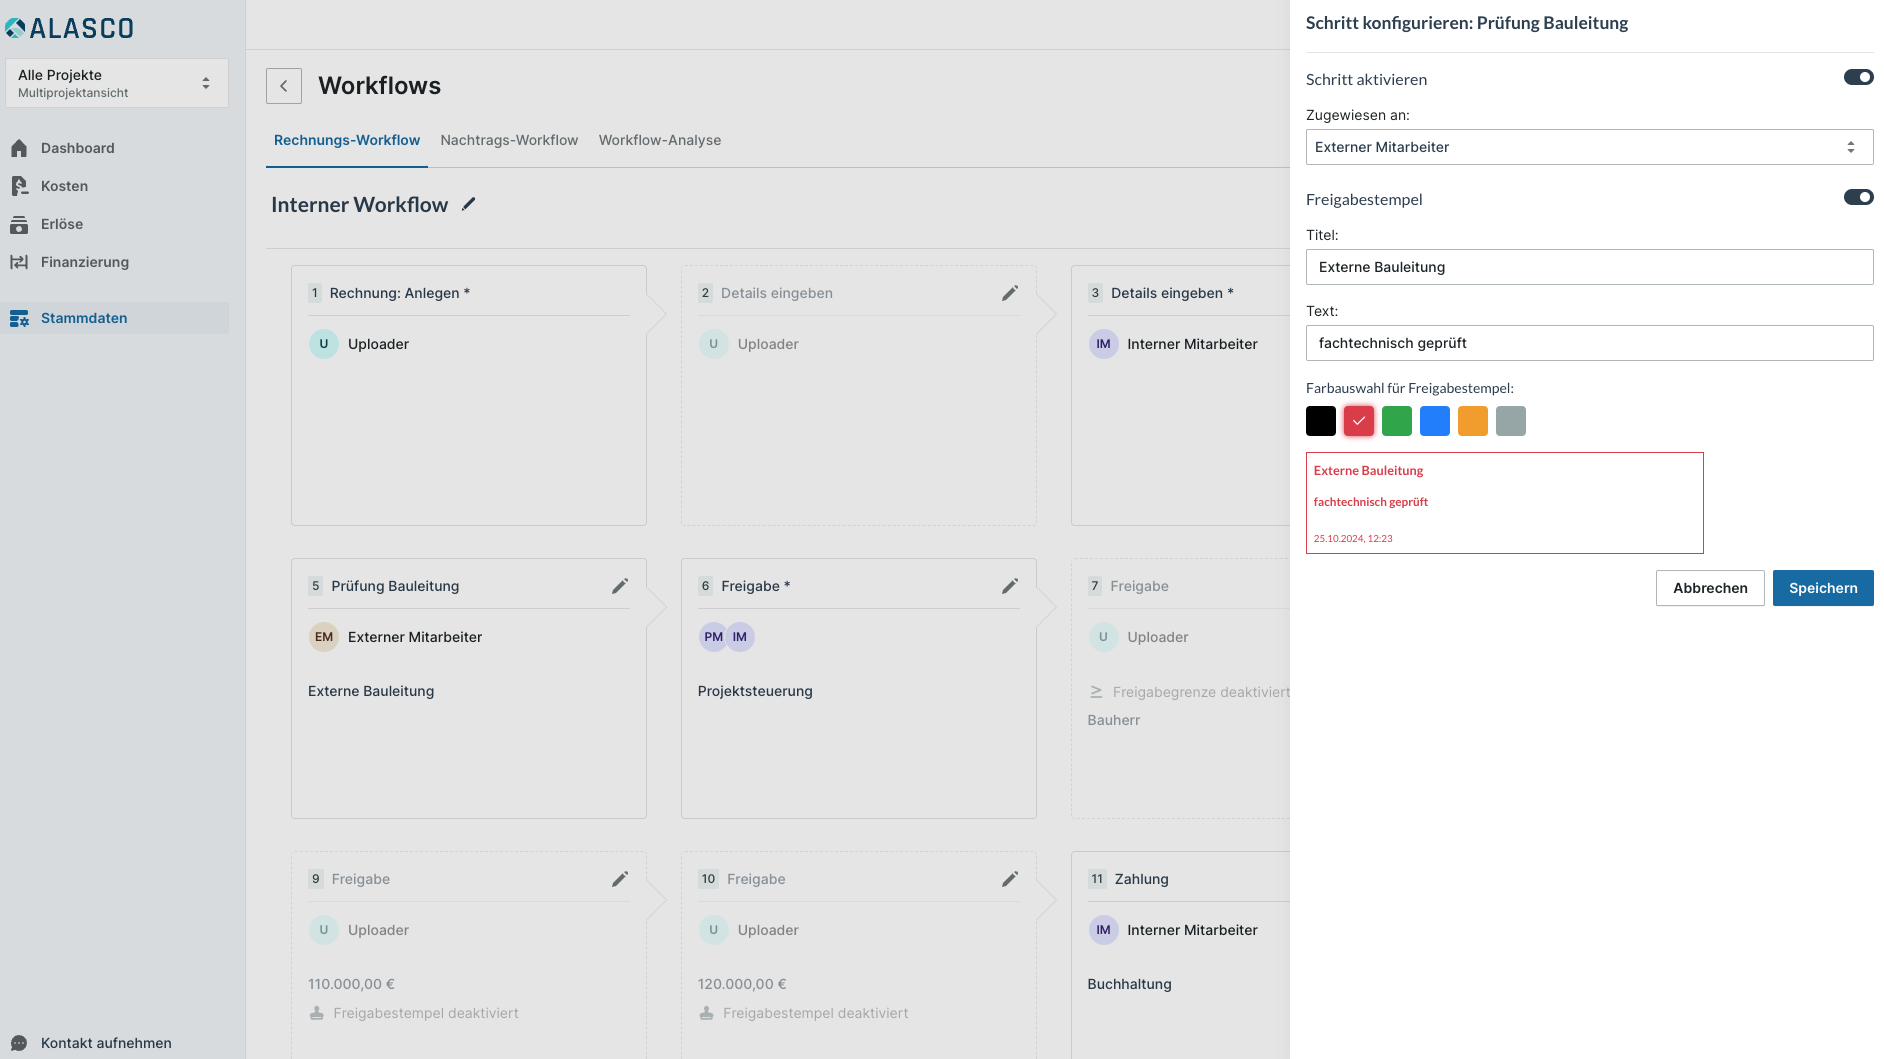
Task: Open the Workflow-Analyse tab
Action: coord(659,140)
